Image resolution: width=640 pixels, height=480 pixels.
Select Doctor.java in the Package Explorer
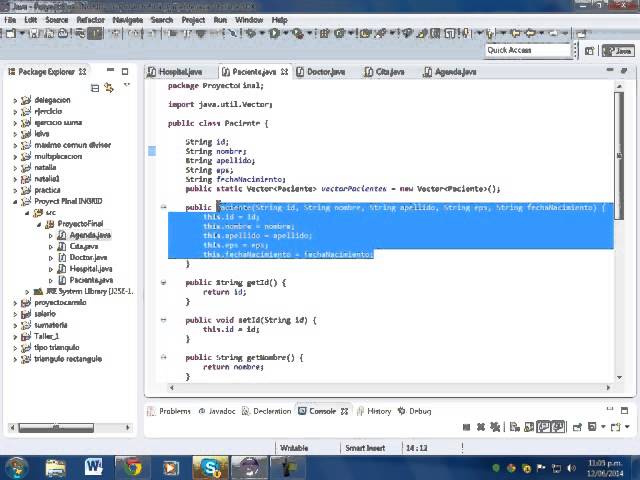point(83,258)
